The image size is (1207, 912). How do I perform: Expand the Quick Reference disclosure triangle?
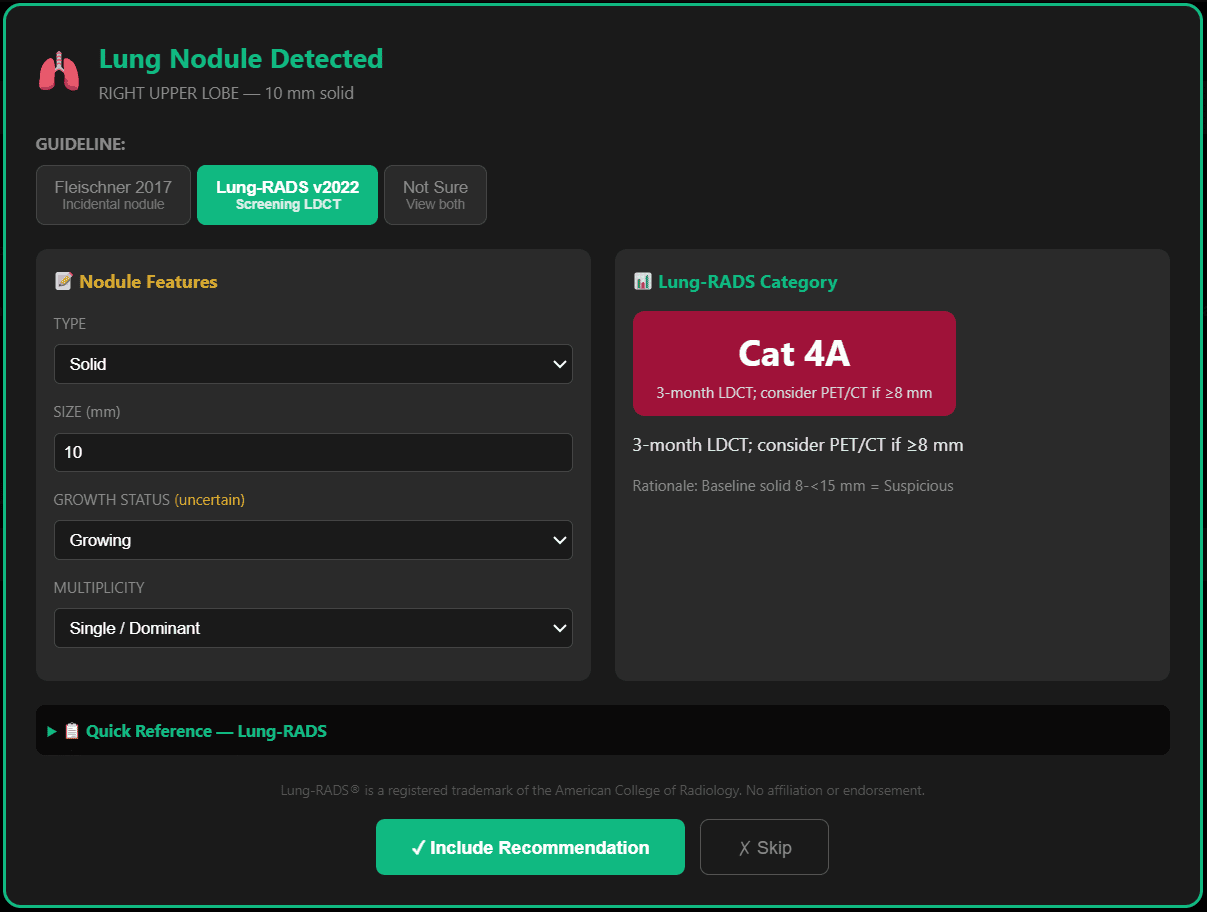(52, 731)
